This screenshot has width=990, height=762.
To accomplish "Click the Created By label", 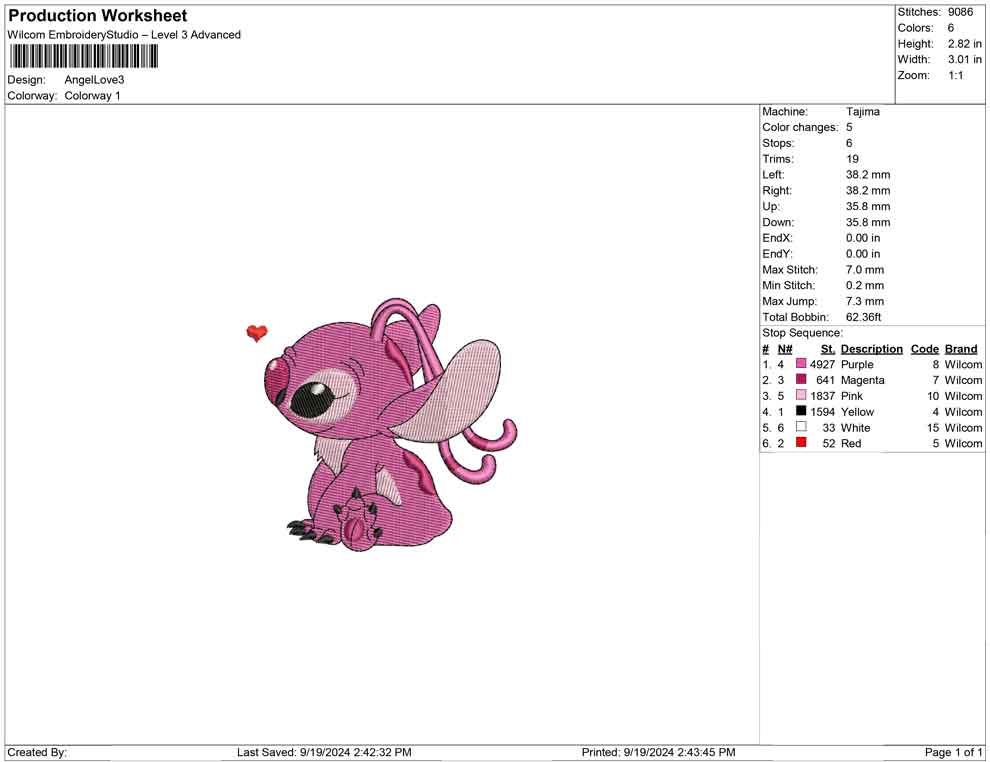I will click(37, 751).
